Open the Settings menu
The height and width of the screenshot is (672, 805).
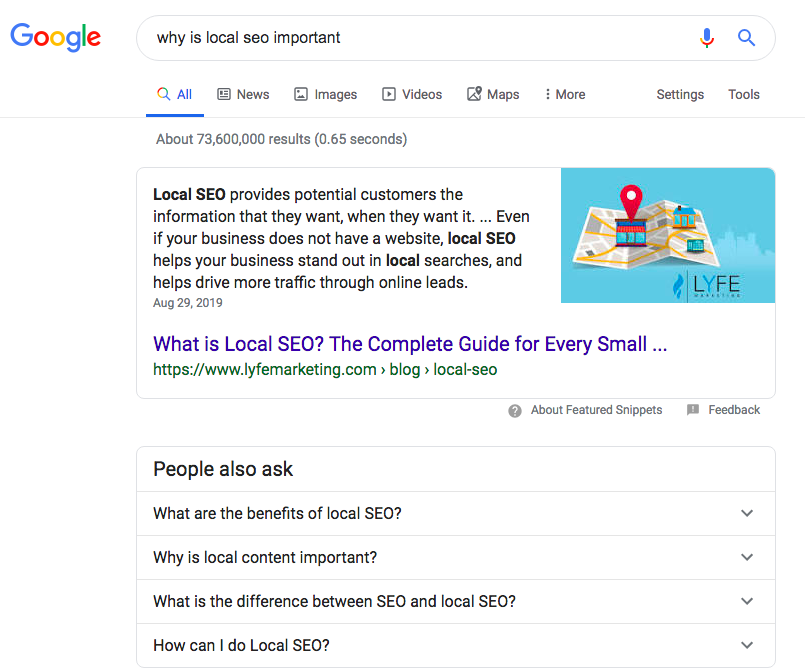[x=680, y=94]
